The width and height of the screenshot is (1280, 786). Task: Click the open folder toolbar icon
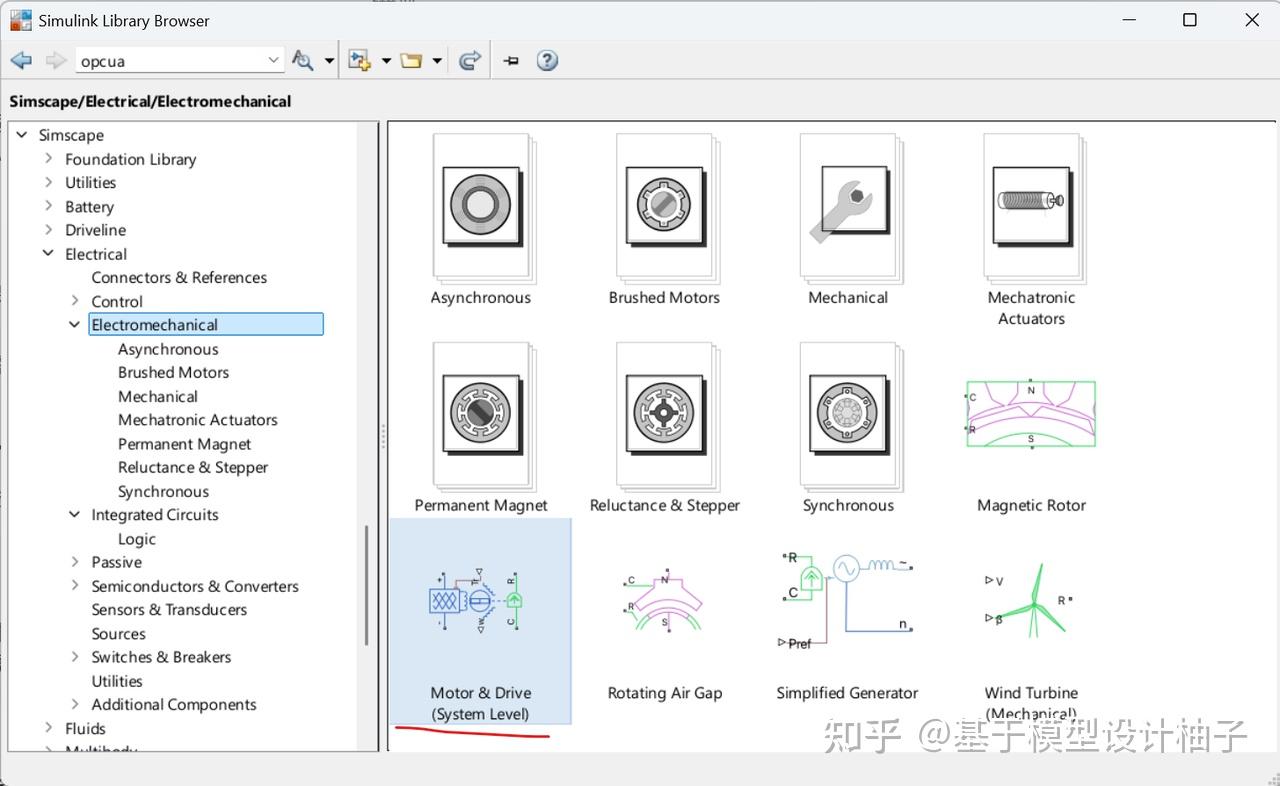411,61
